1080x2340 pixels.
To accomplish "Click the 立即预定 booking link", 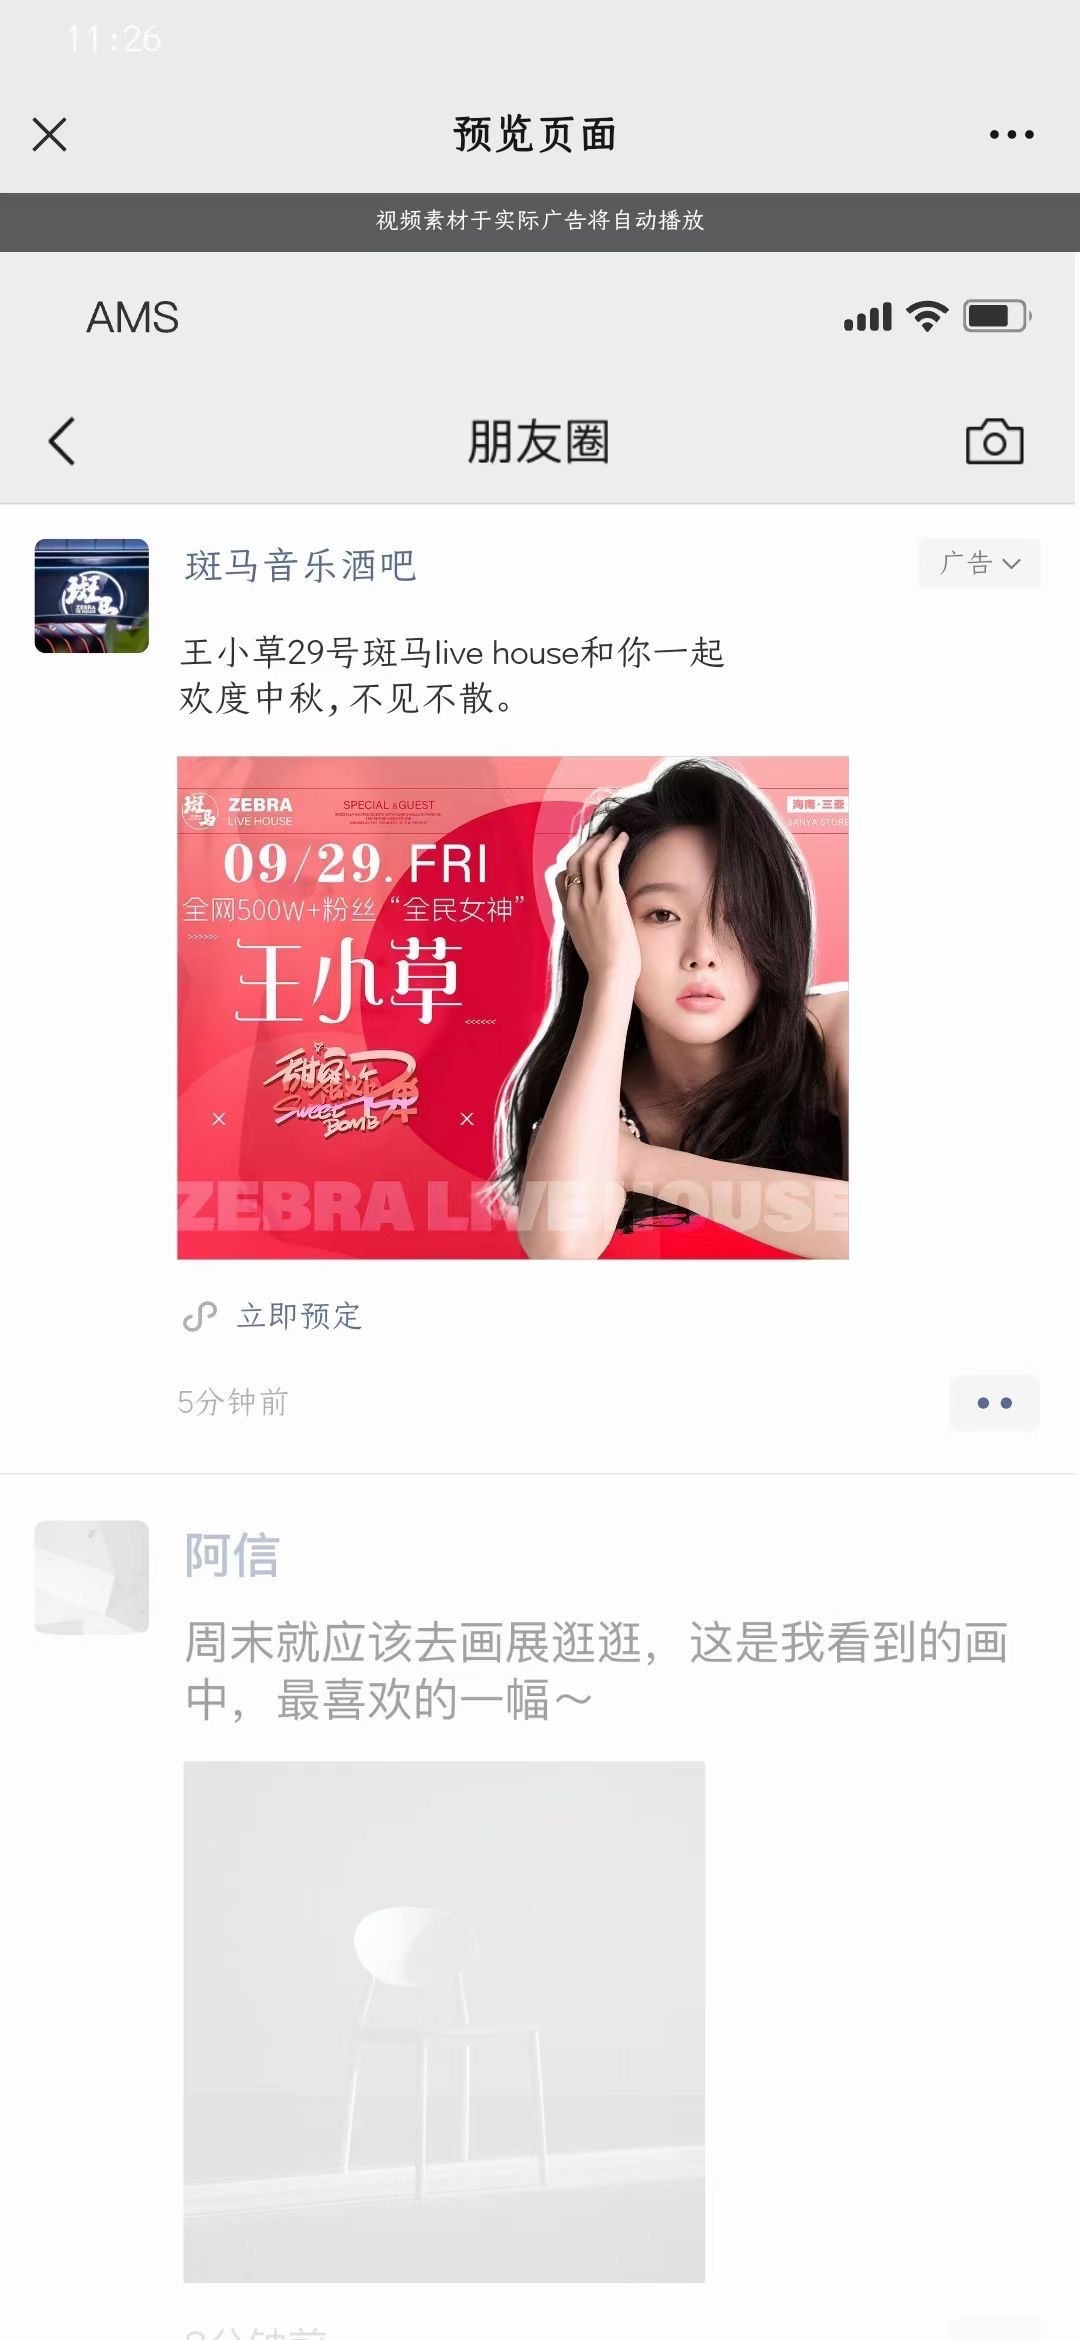I will (x=299, y=1316).
